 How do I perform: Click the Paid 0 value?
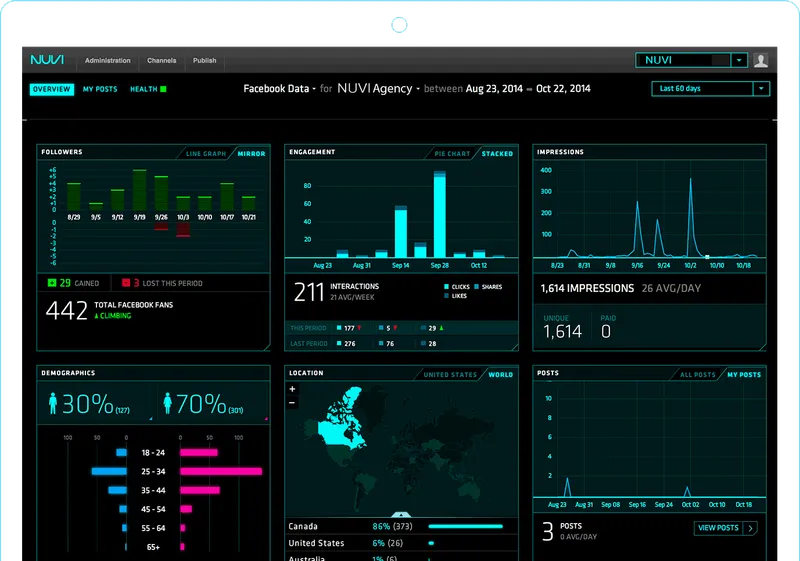coord(606,332)
